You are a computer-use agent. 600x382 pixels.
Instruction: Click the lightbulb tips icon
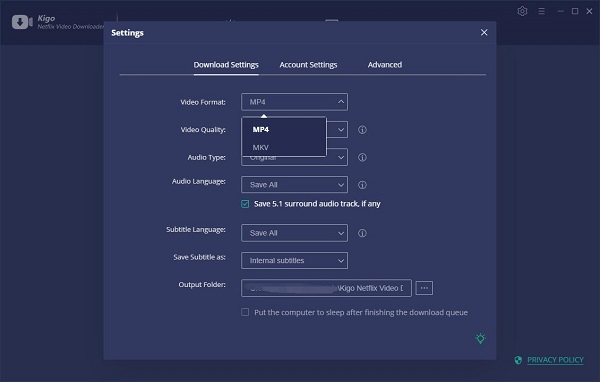[x=481, y=338]
